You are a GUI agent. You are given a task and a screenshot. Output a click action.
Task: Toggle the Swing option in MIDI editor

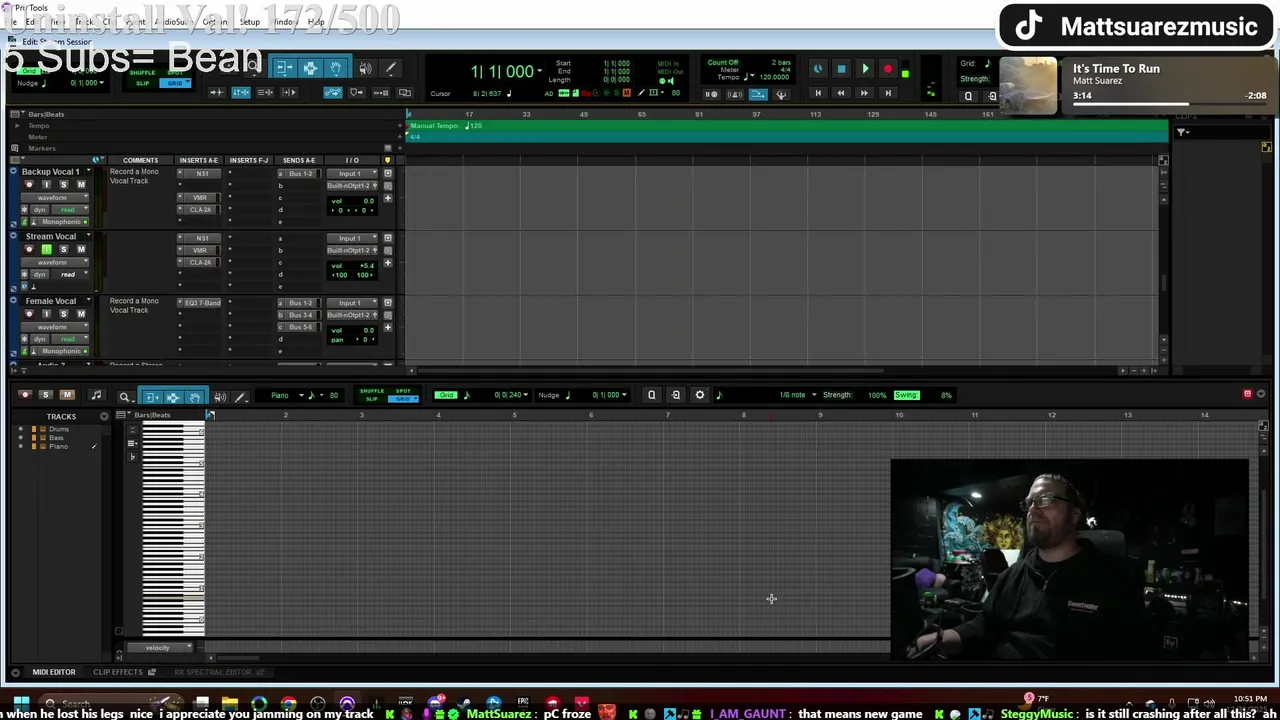pos(906,395)
